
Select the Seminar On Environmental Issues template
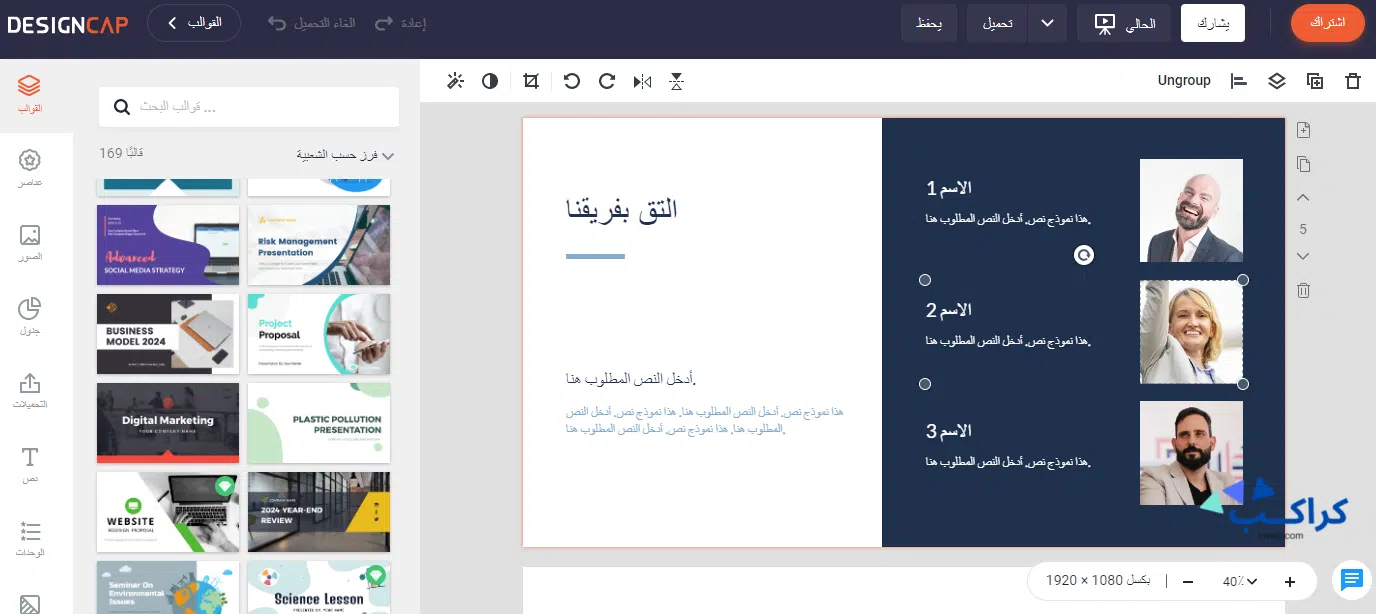click(x=168, y=588)
